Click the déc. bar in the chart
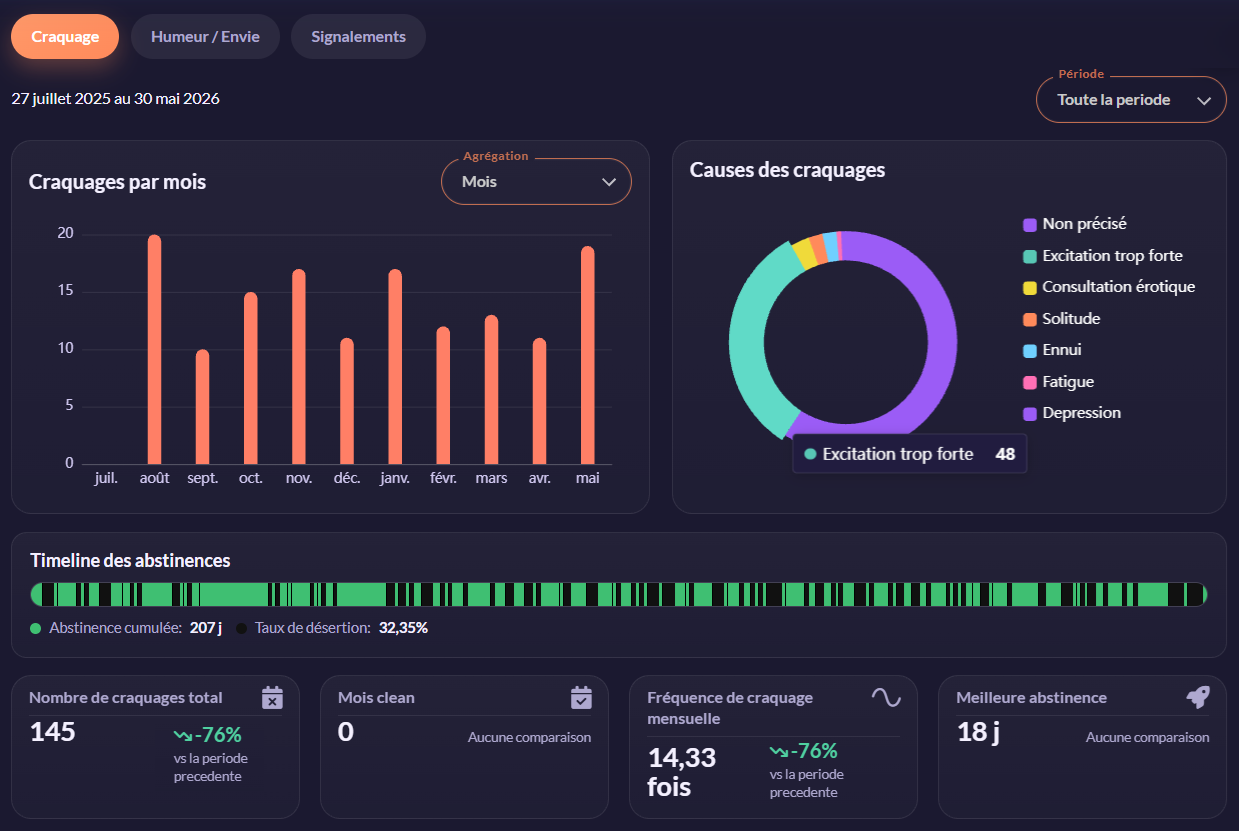This screenshot has height=831, width=1239. click(347, 401)
